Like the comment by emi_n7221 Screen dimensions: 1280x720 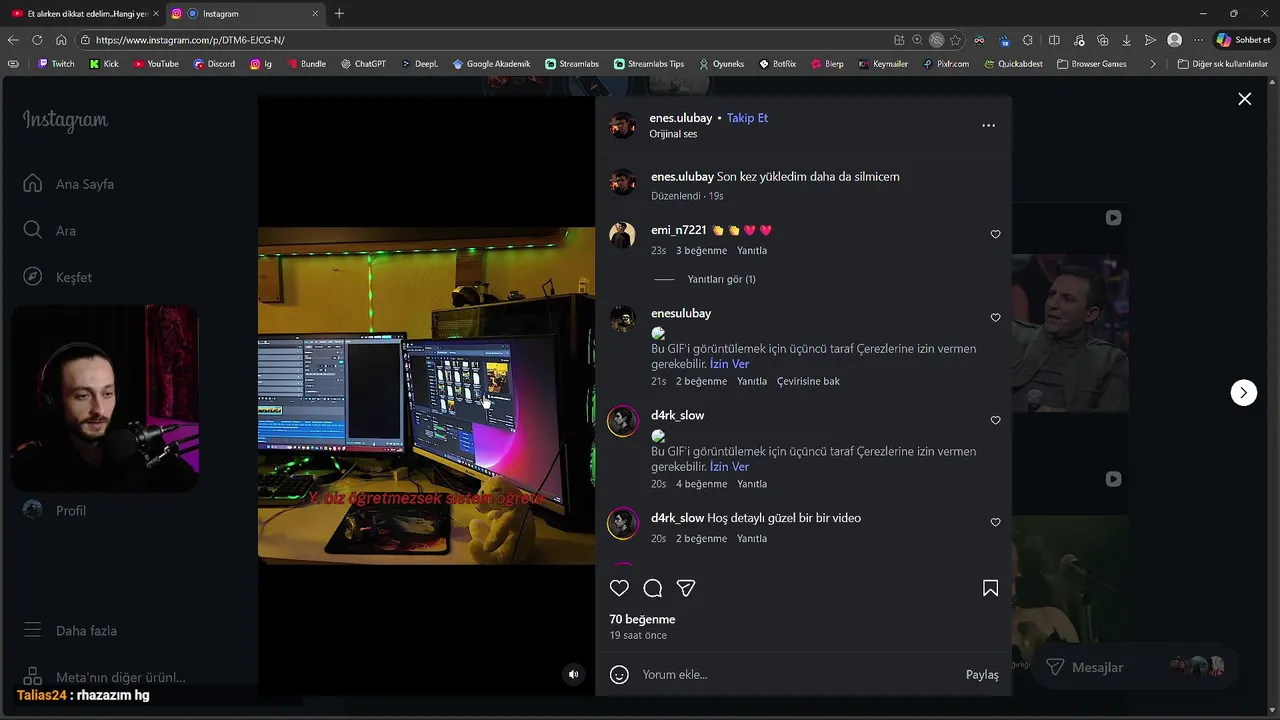[995, 234]
